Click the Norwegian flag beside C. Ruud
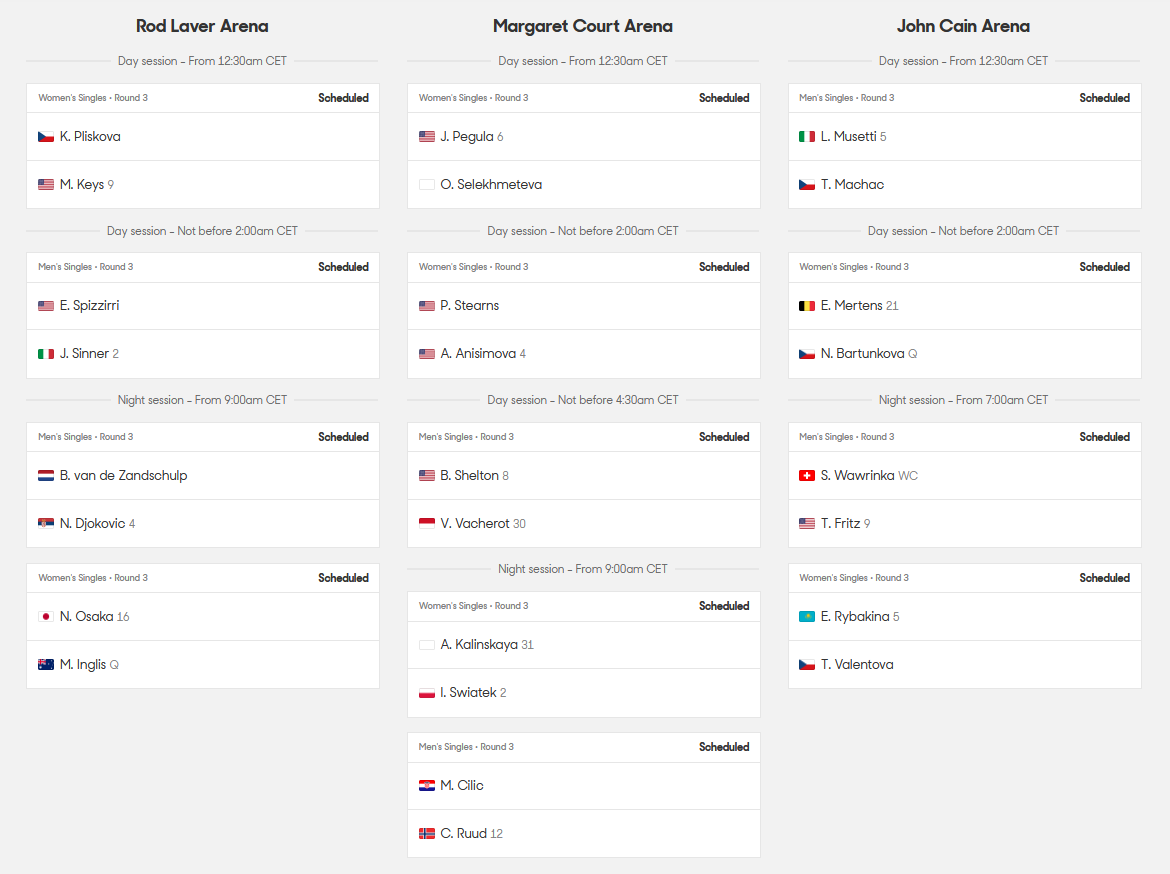The image size is (1170, 874). pos(427,834)
